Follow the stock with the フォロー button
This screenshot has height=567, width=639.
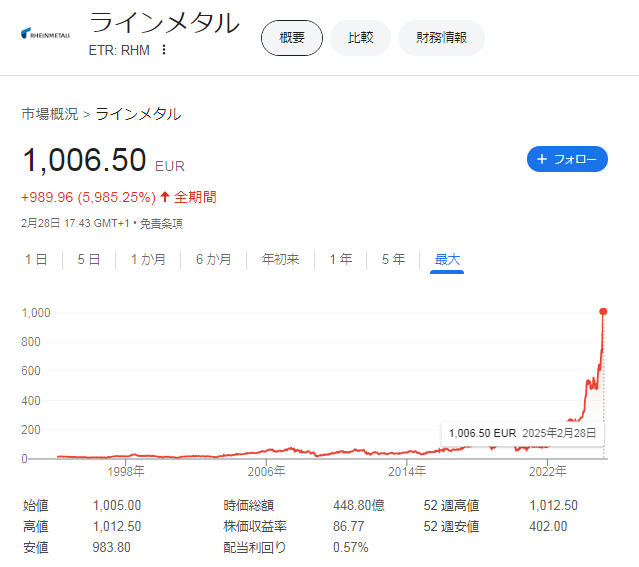click(567, 159)
